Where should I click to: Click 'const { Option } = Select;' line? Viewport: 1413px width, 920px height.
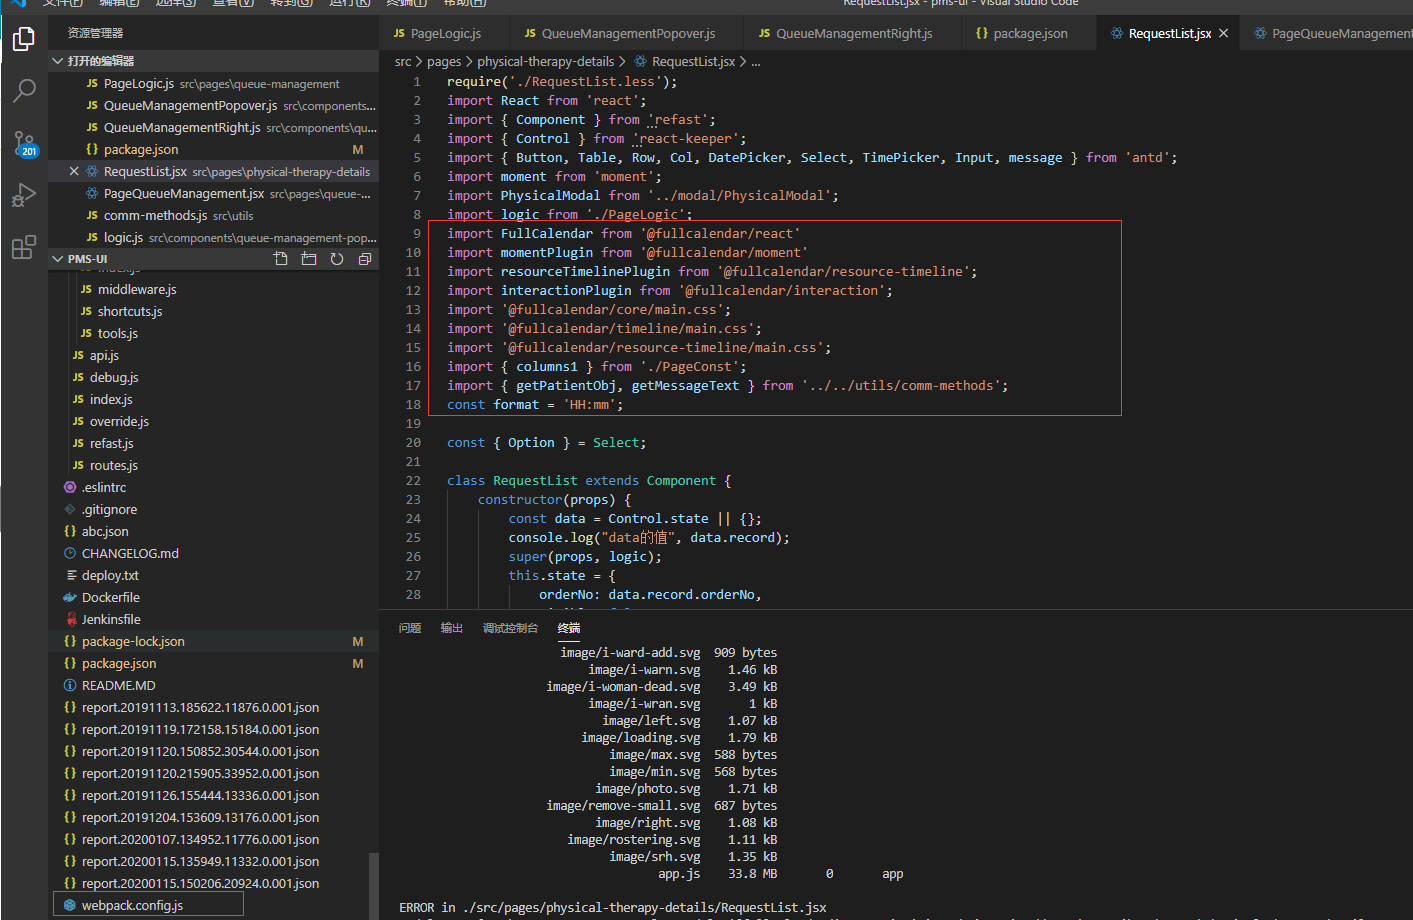click(546, 443)
